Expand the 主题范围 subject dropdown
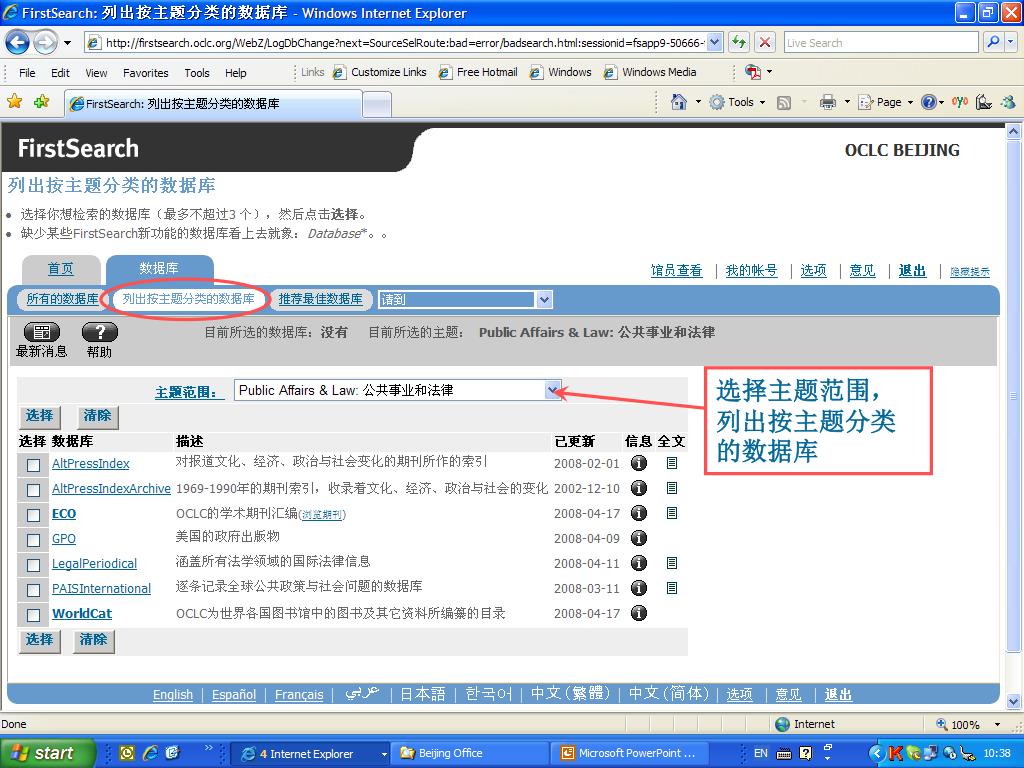The height and width of the screenshot is (768, 1024). click(x=553, y=391)
